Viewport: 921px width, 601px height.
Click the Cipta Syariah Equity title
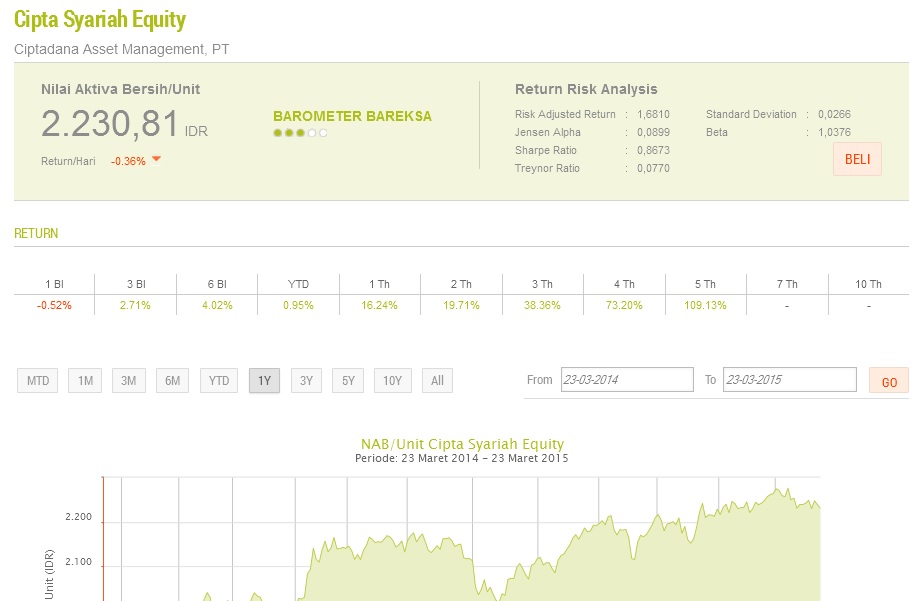[x=100, y=19]
